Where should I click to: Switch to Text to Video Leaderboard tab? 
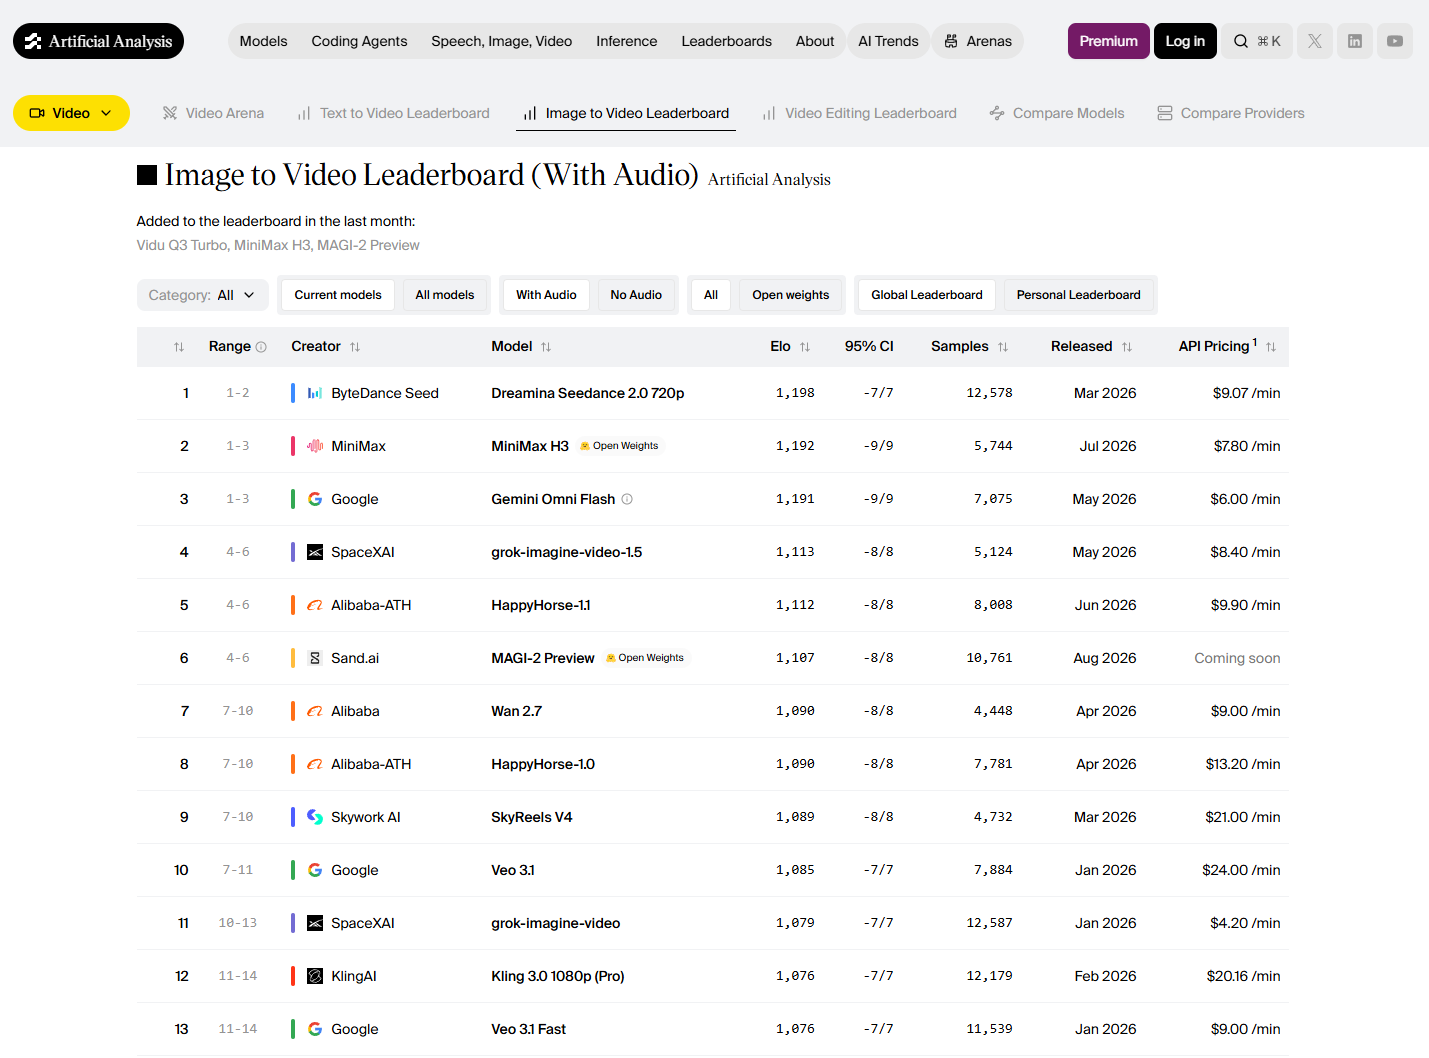click(393, 113)
